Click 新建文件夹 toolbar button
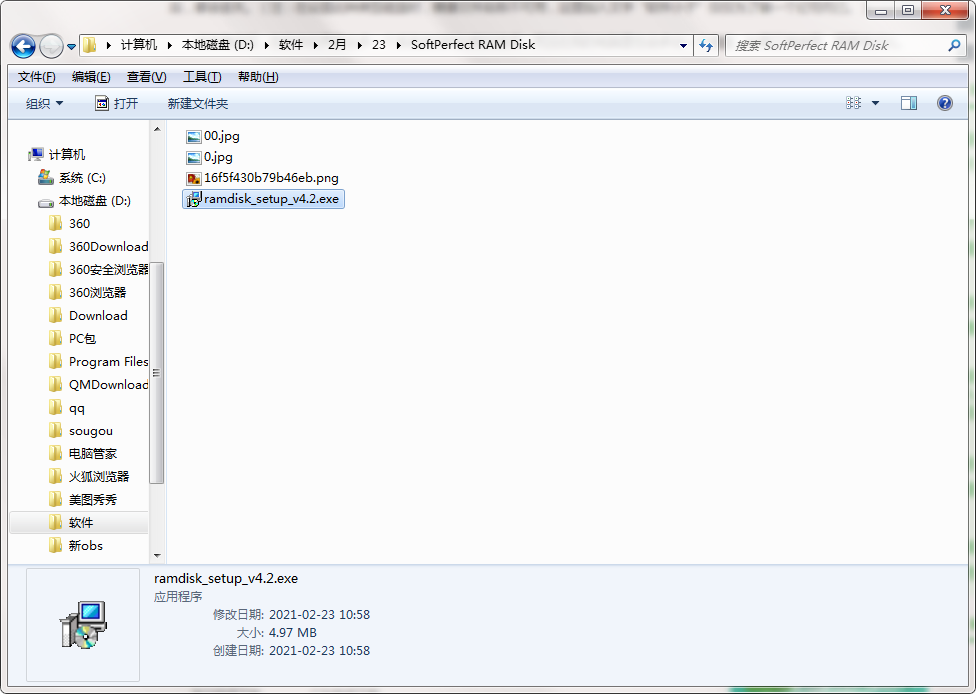 tap(198, 103)
